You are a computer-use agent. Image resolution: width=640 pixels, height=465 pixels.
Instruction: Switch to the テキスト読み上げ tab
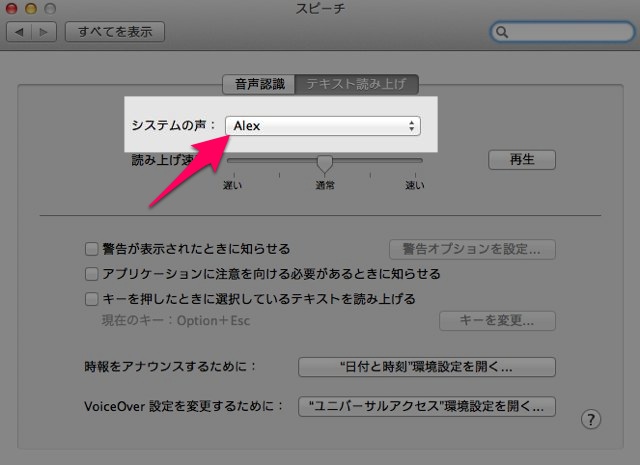tap(356, 84)
